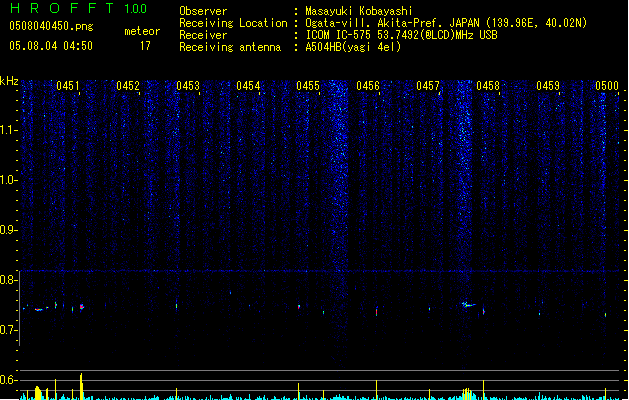
Task: Click the 0.9 kHz axis label
Action: coord(9,230)
